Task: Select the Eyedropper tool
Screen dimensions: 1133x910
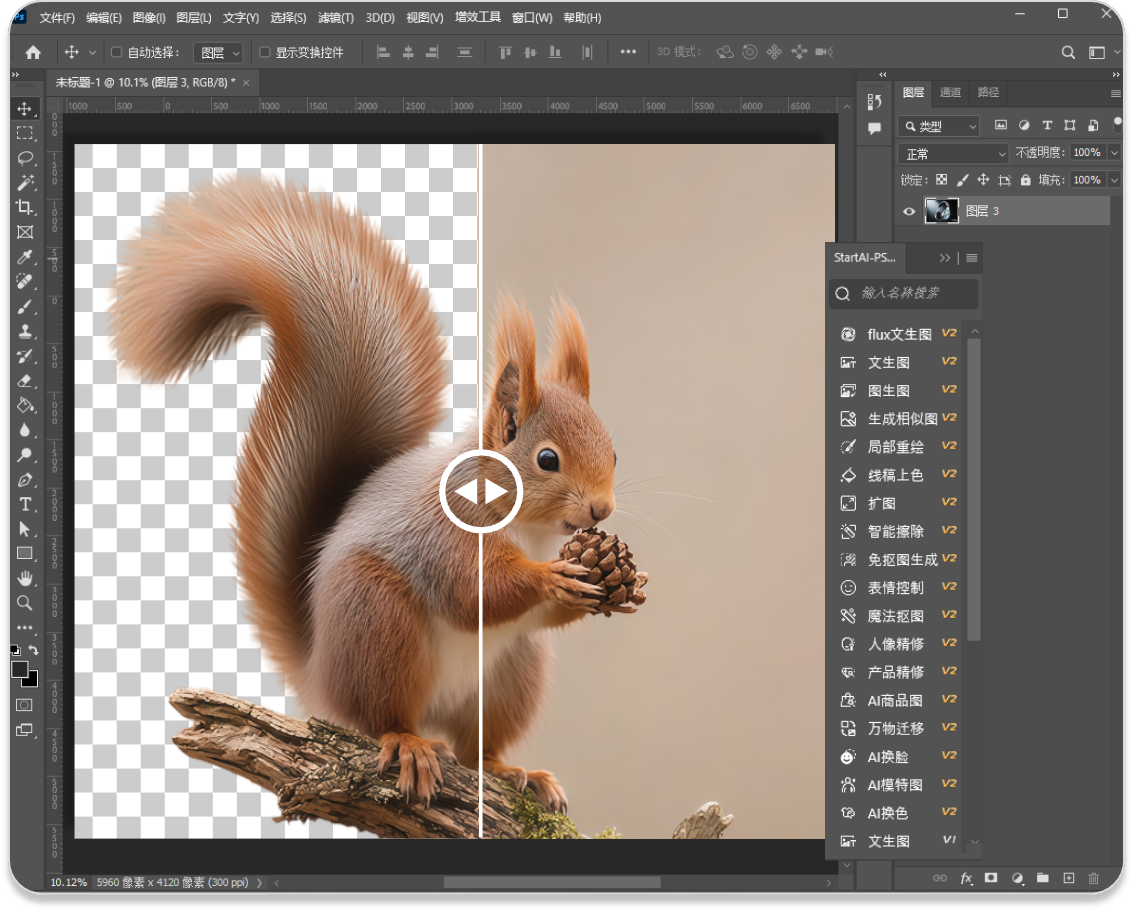Action: [25, 257]
